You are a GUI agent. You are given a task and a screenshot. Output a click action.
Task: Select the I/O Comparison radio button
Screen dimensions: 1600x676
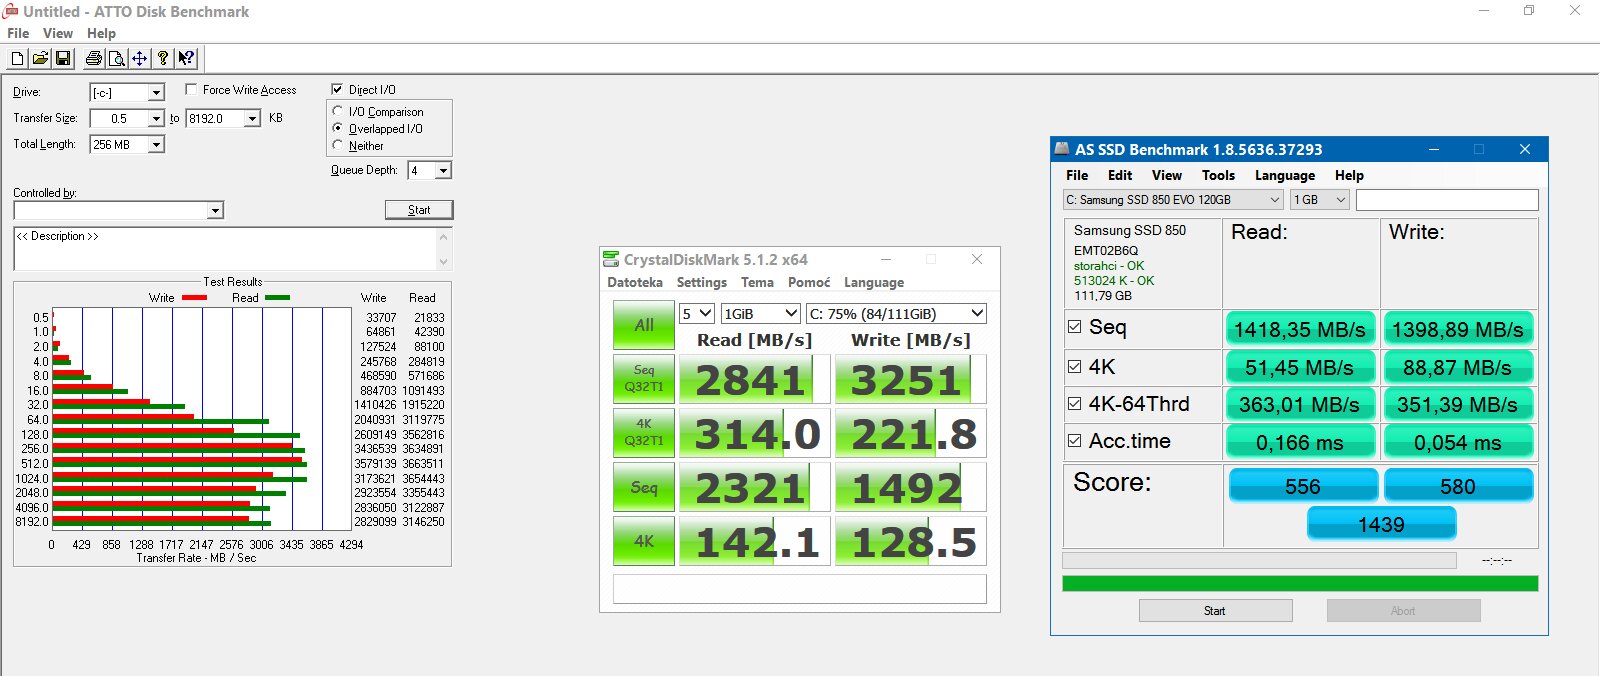(x=338, y=112)
